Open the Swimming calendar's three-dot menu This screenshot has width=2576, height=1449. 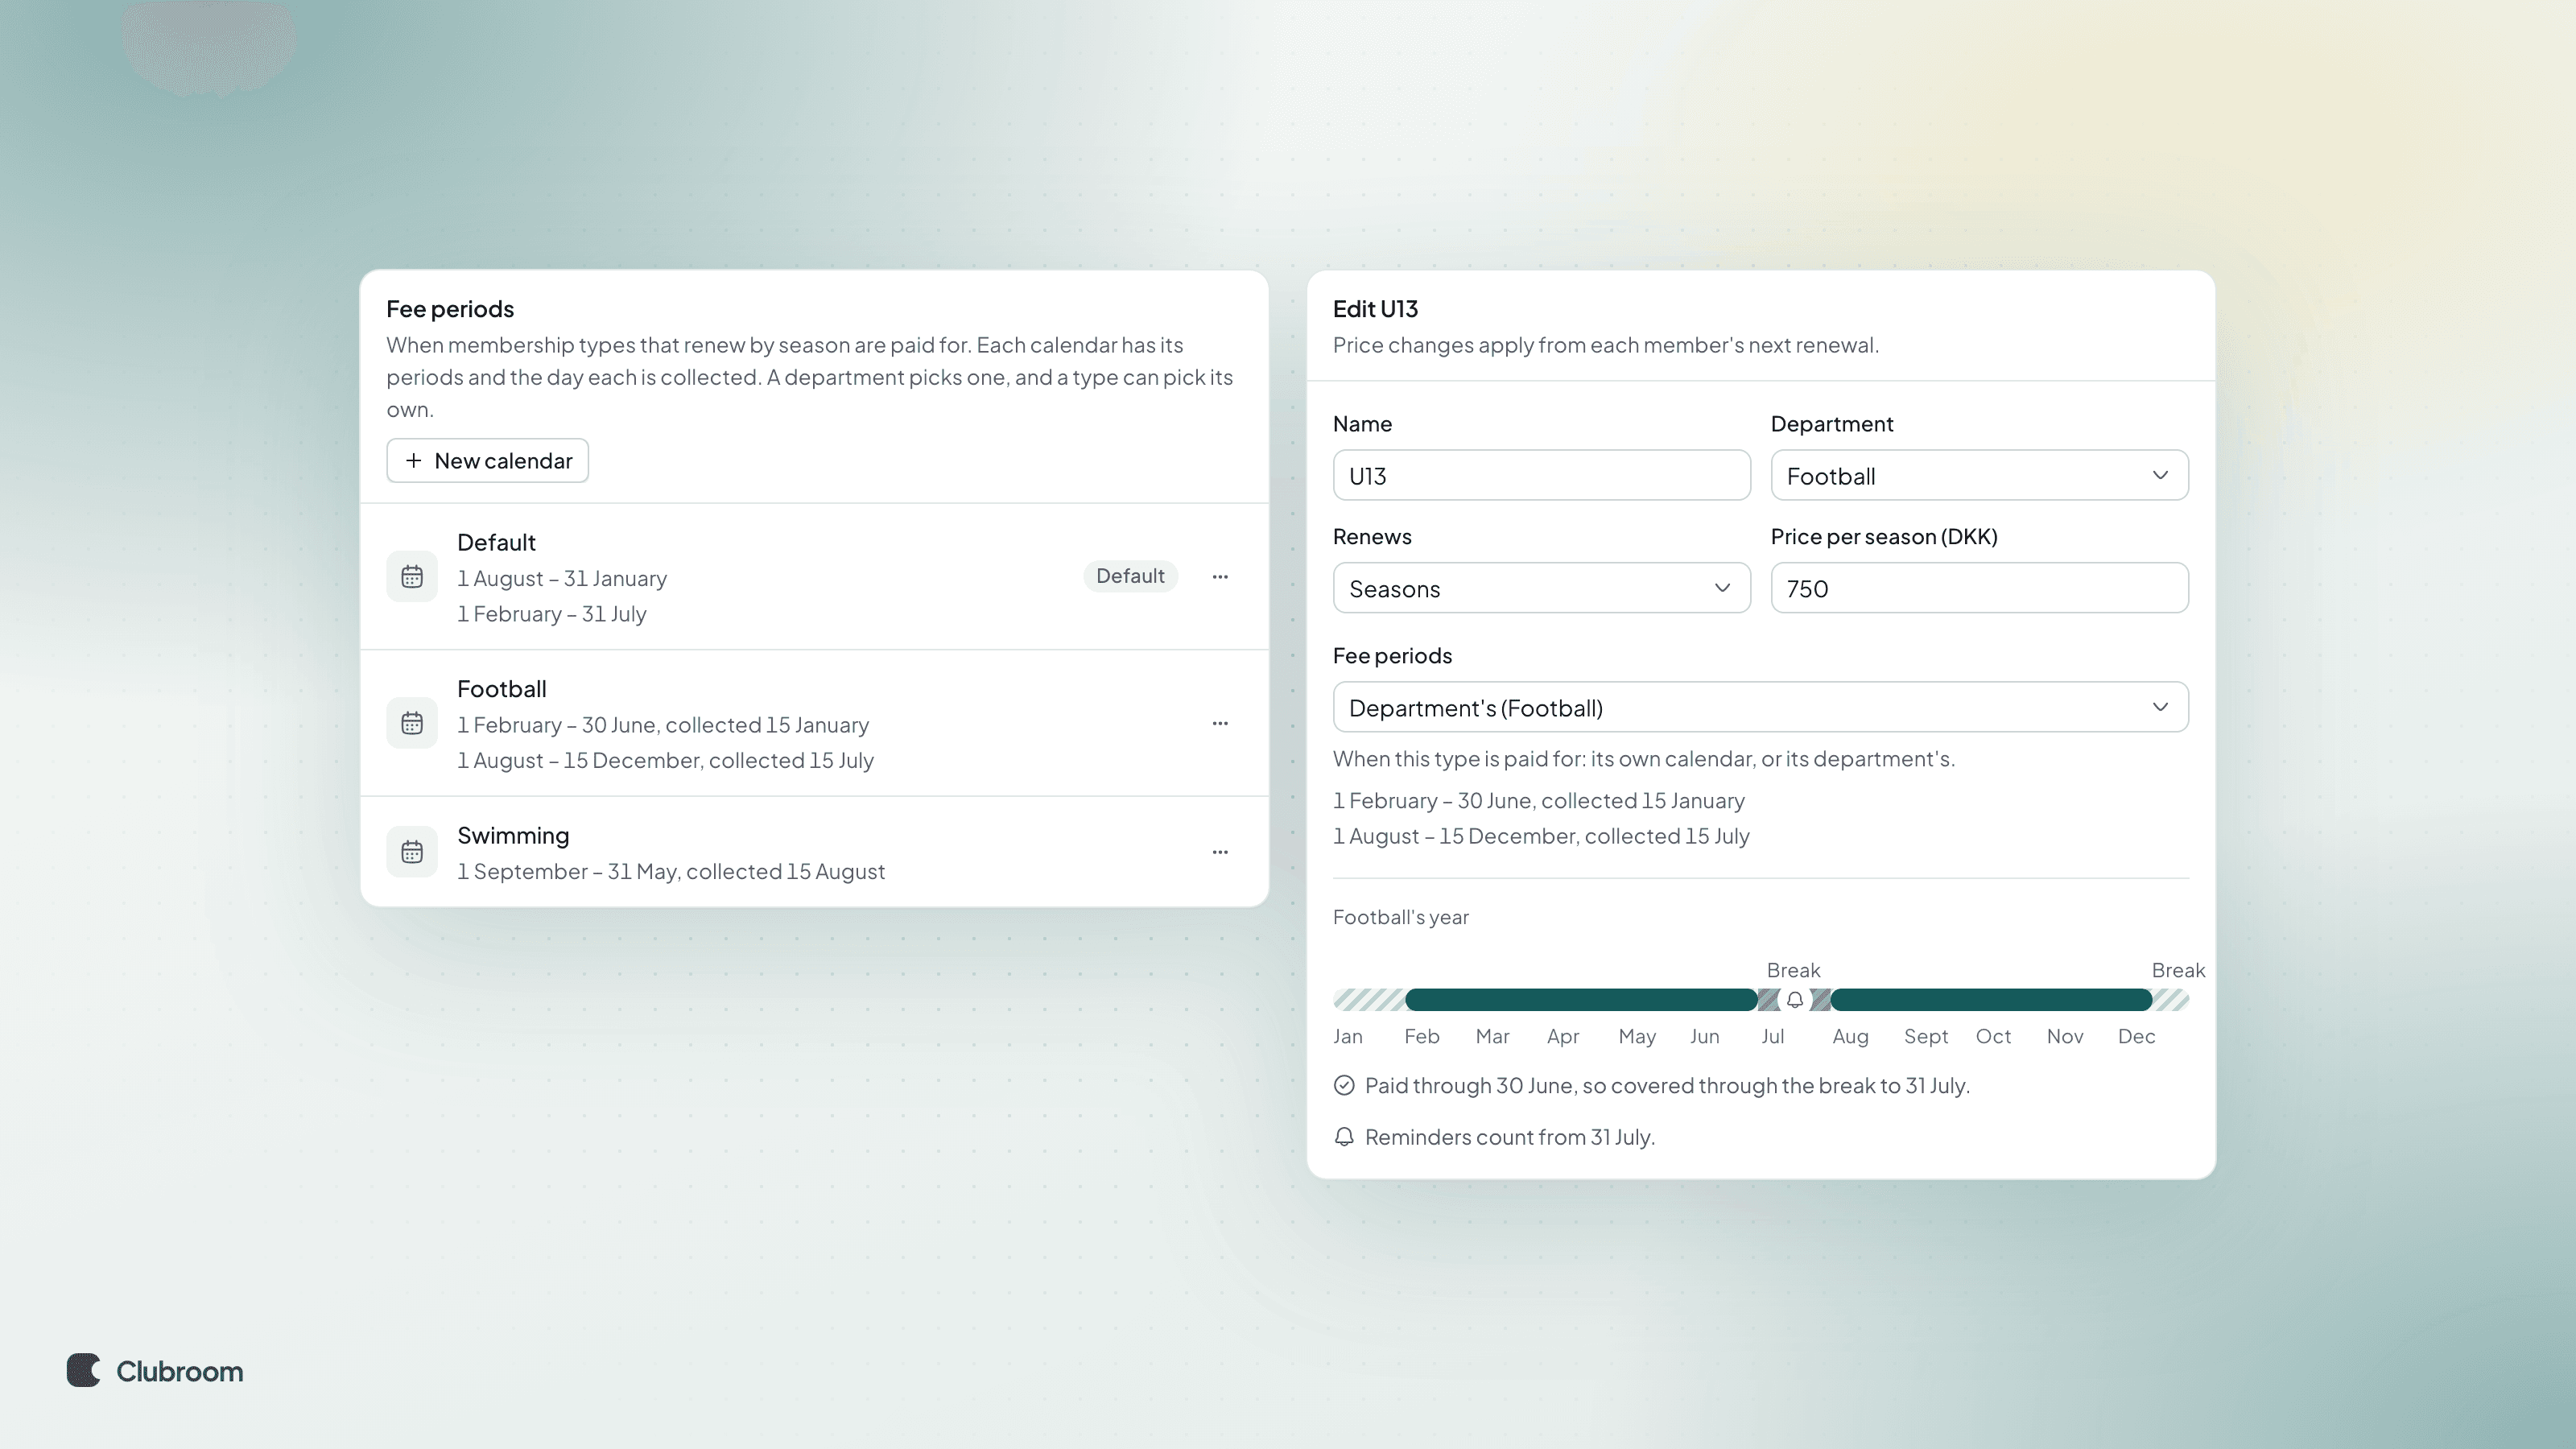click(1220, 852)
